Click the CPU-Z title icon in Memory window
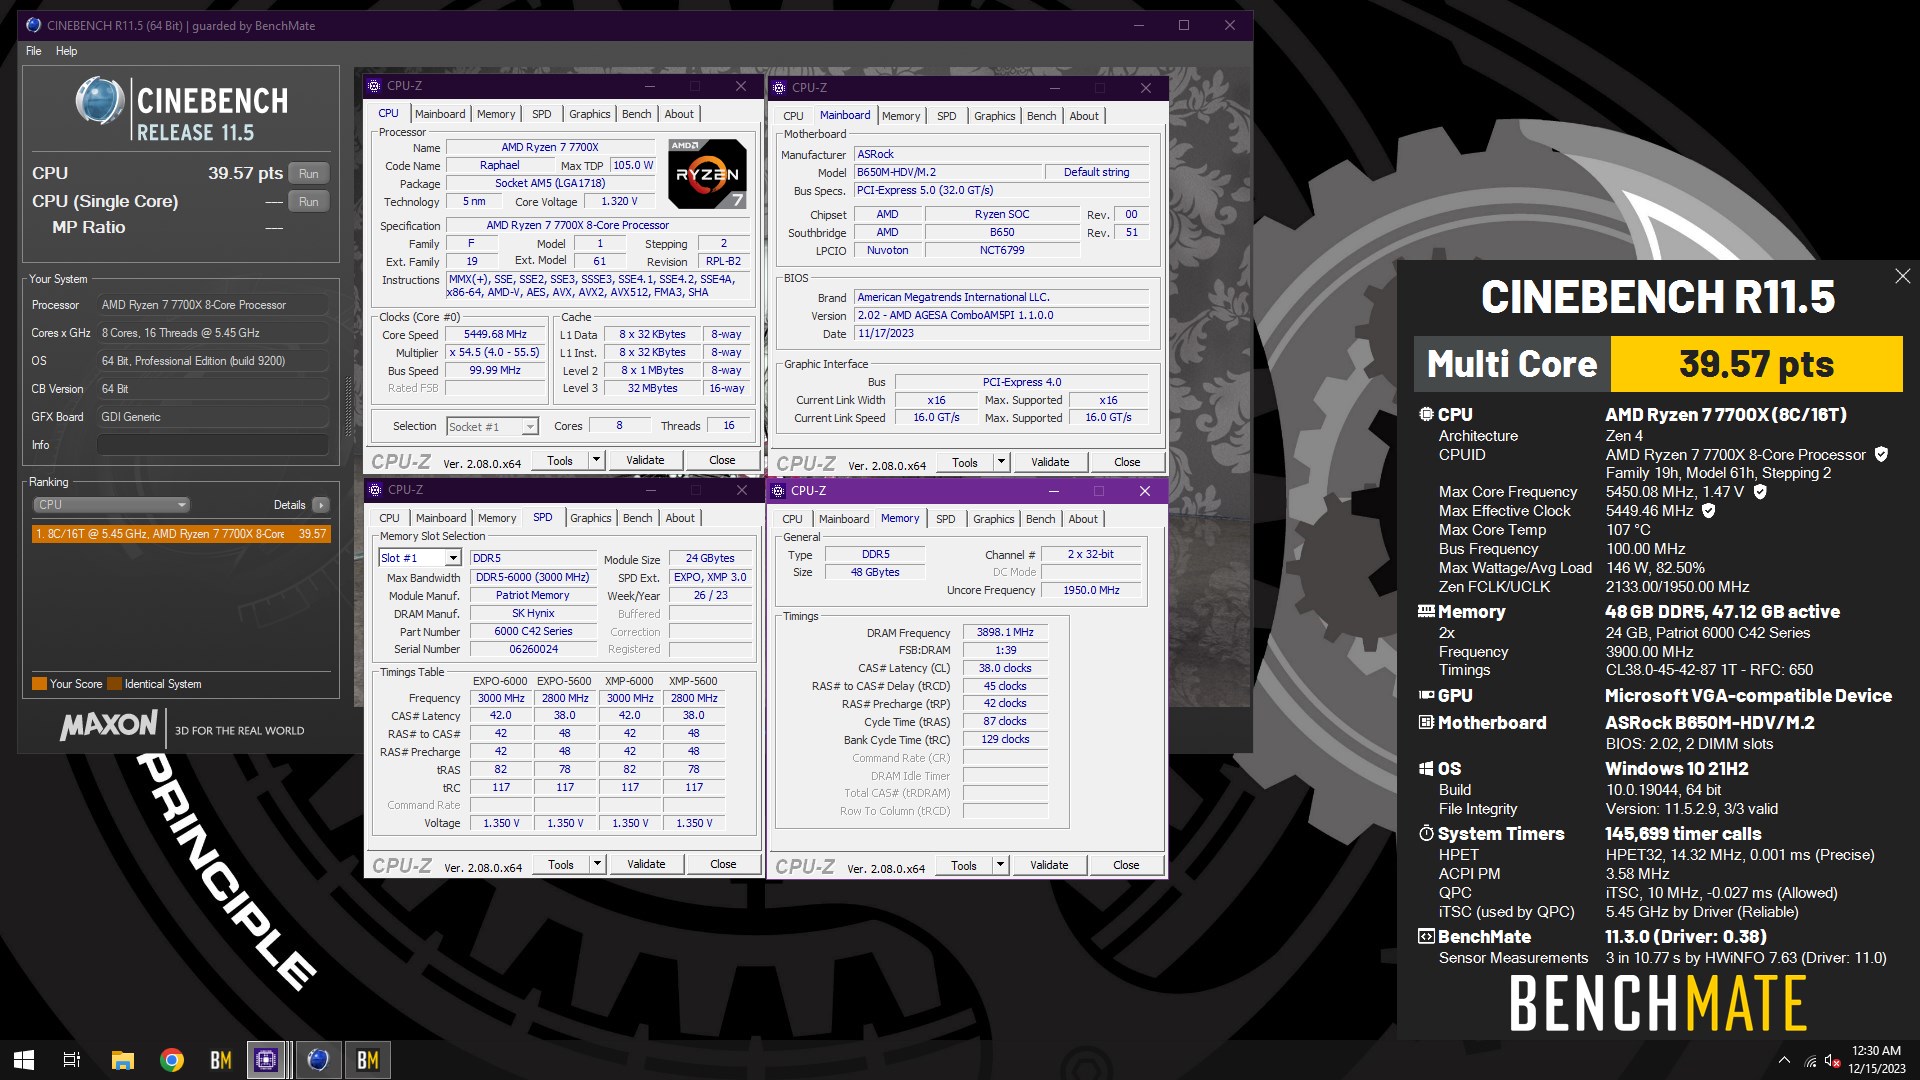Viewport: 1920px width, 1080px height. point(779,491)
